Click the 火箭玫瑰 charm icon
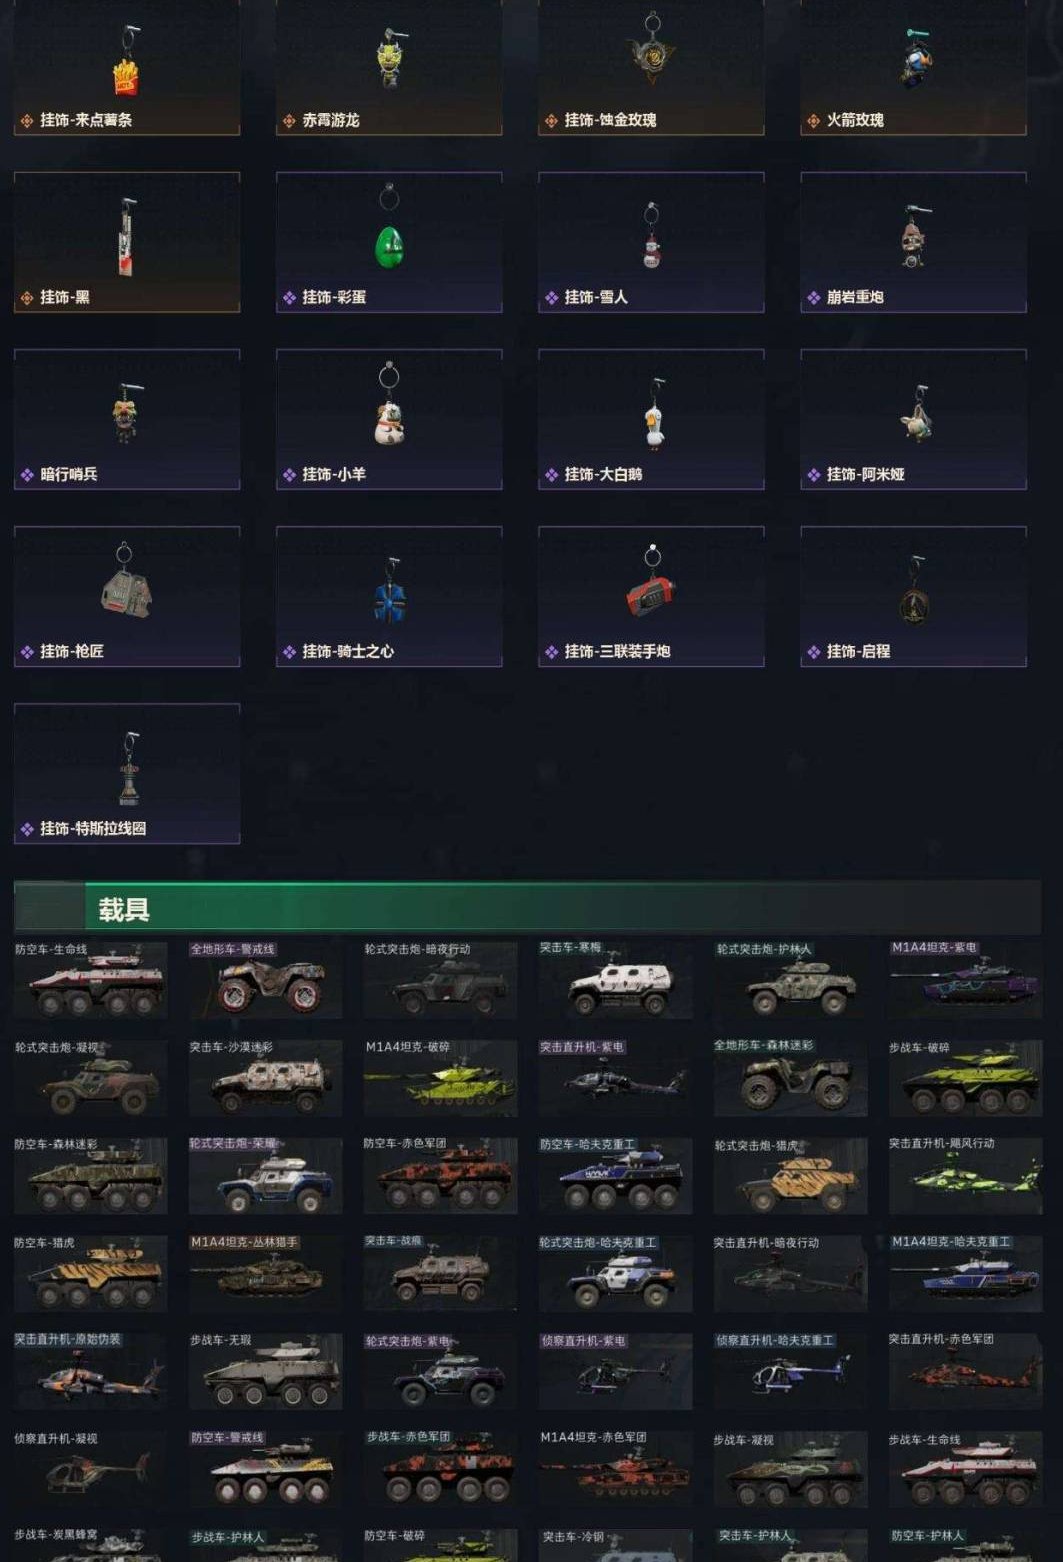 pos(913,57)
